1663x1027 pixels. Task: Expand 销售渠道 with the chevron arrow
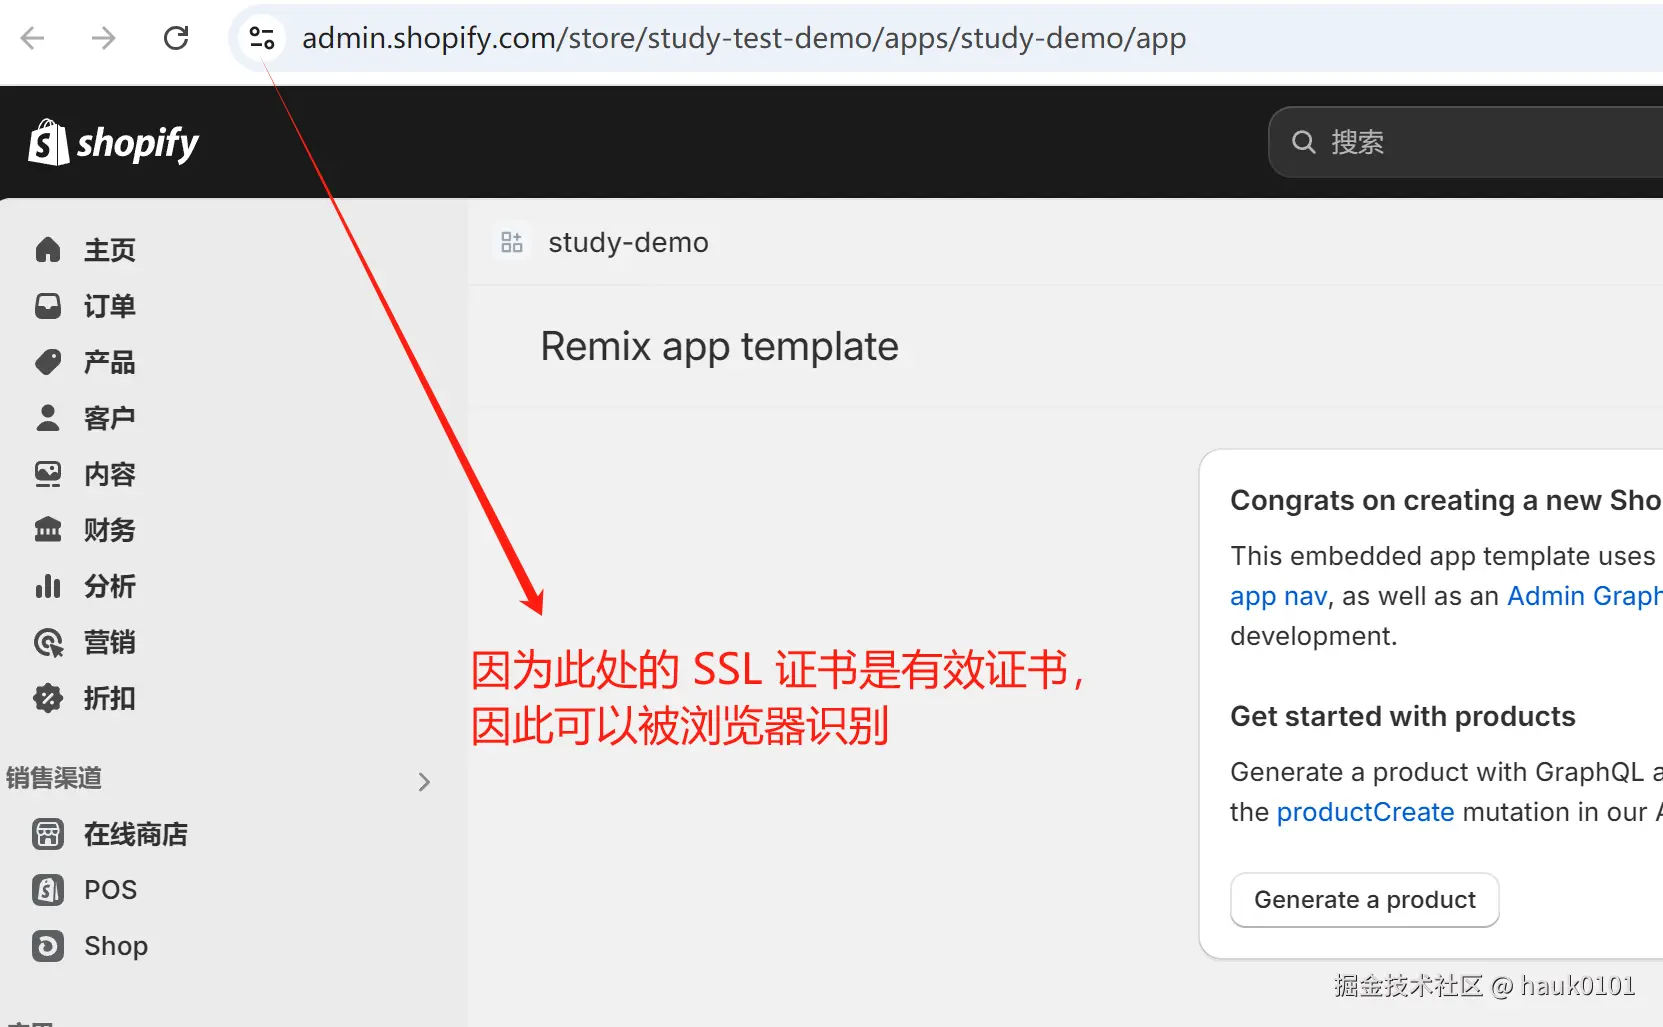(x=424, y=781)
